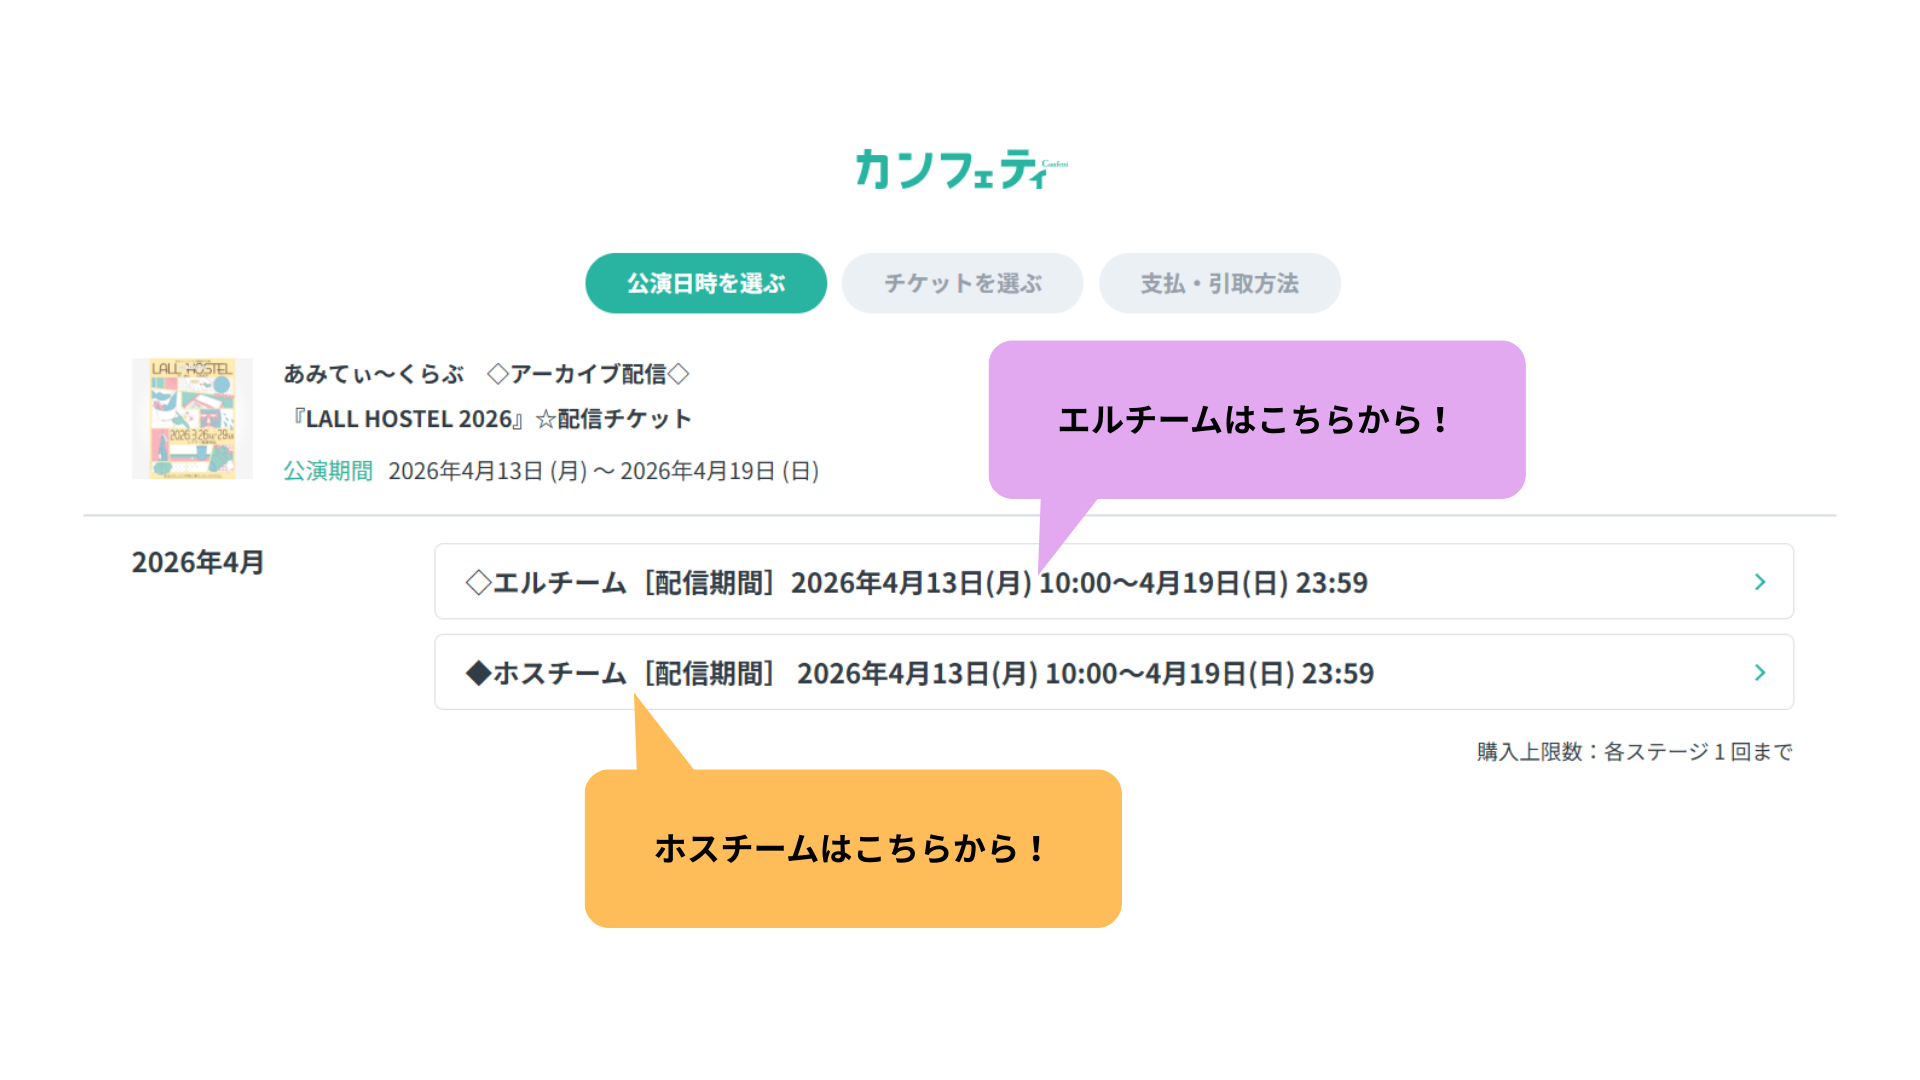Click the 購入上限数 purchase limit note
The height and width of the screenshot is (1080, 1920).
tap(1634, 752)
